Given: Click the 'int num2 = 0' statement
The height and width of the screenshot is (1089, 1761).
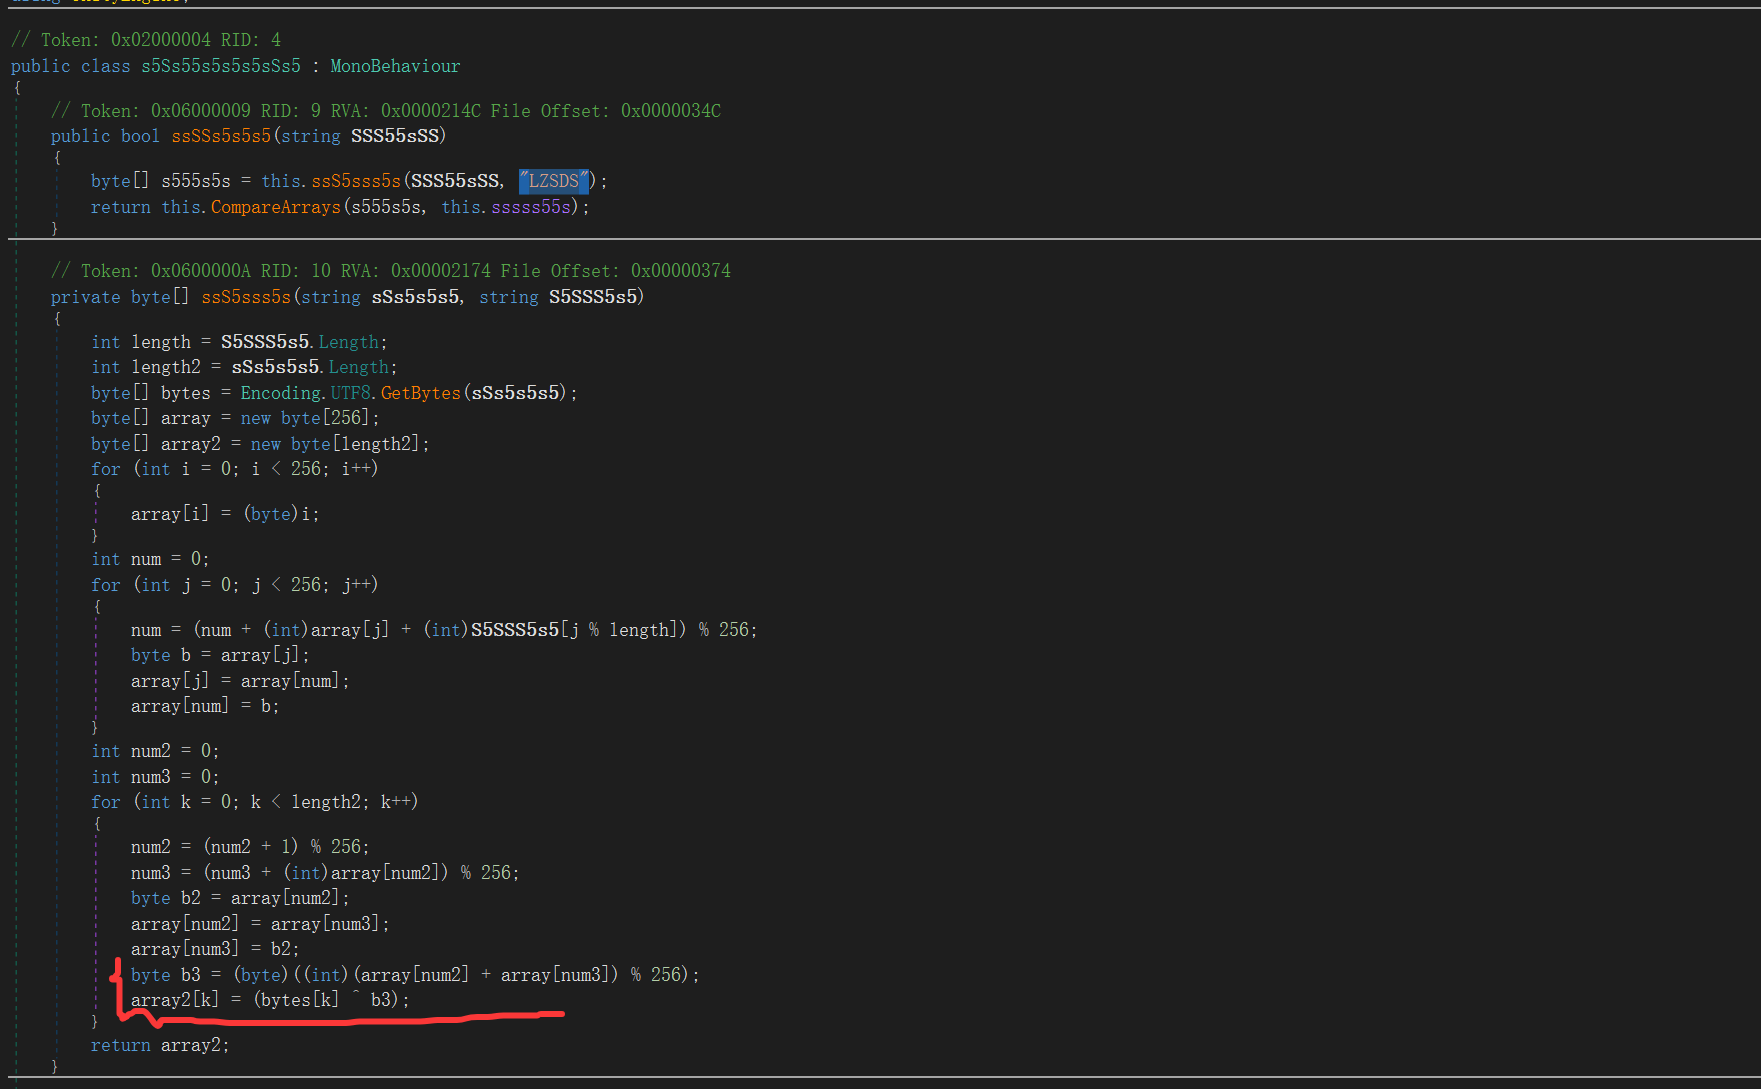Looking at the screenshot, I should [x=155, y=751].
